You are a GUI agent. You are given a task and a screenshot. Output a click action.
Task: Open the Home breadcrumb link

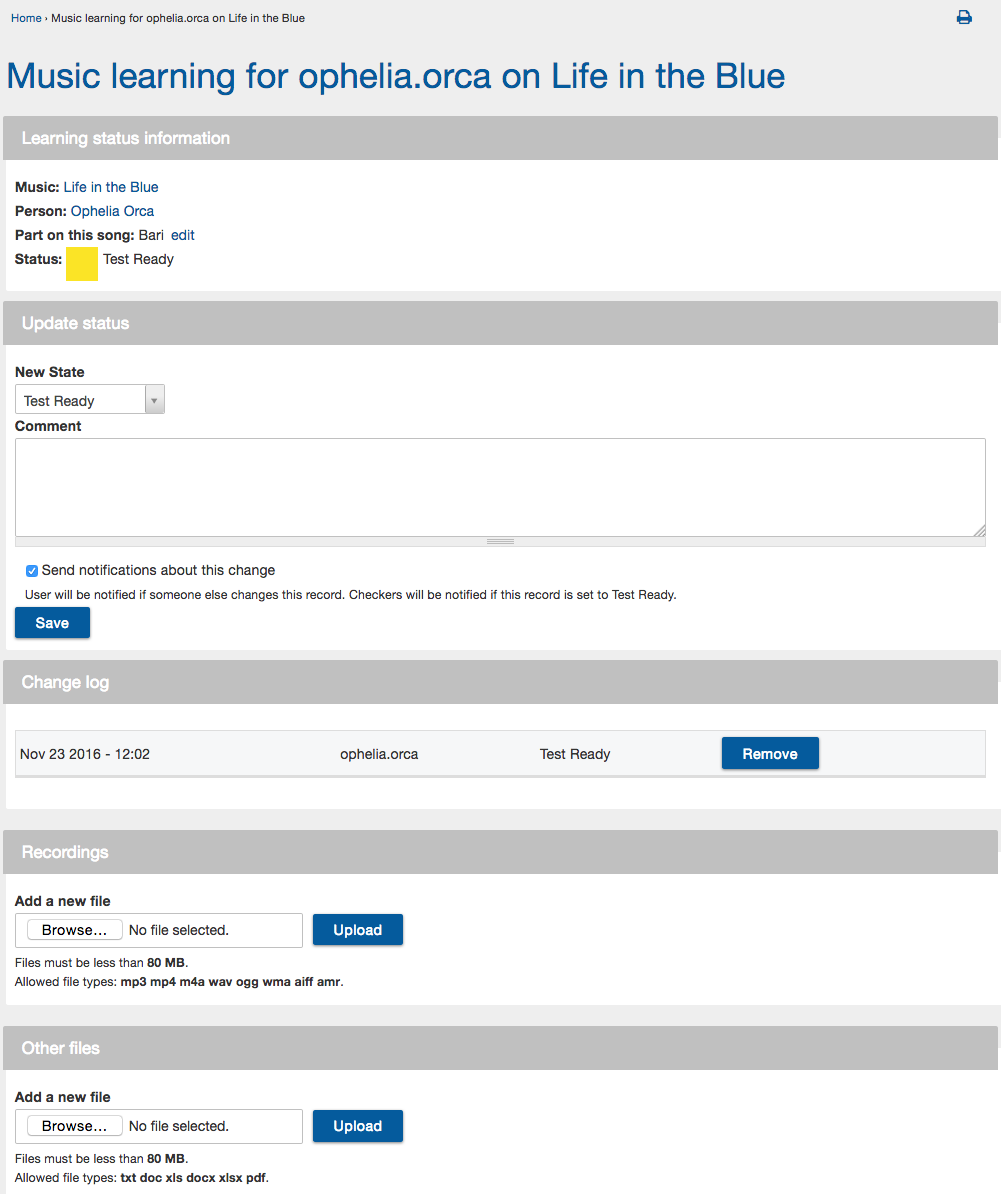[x=26, y=18]
